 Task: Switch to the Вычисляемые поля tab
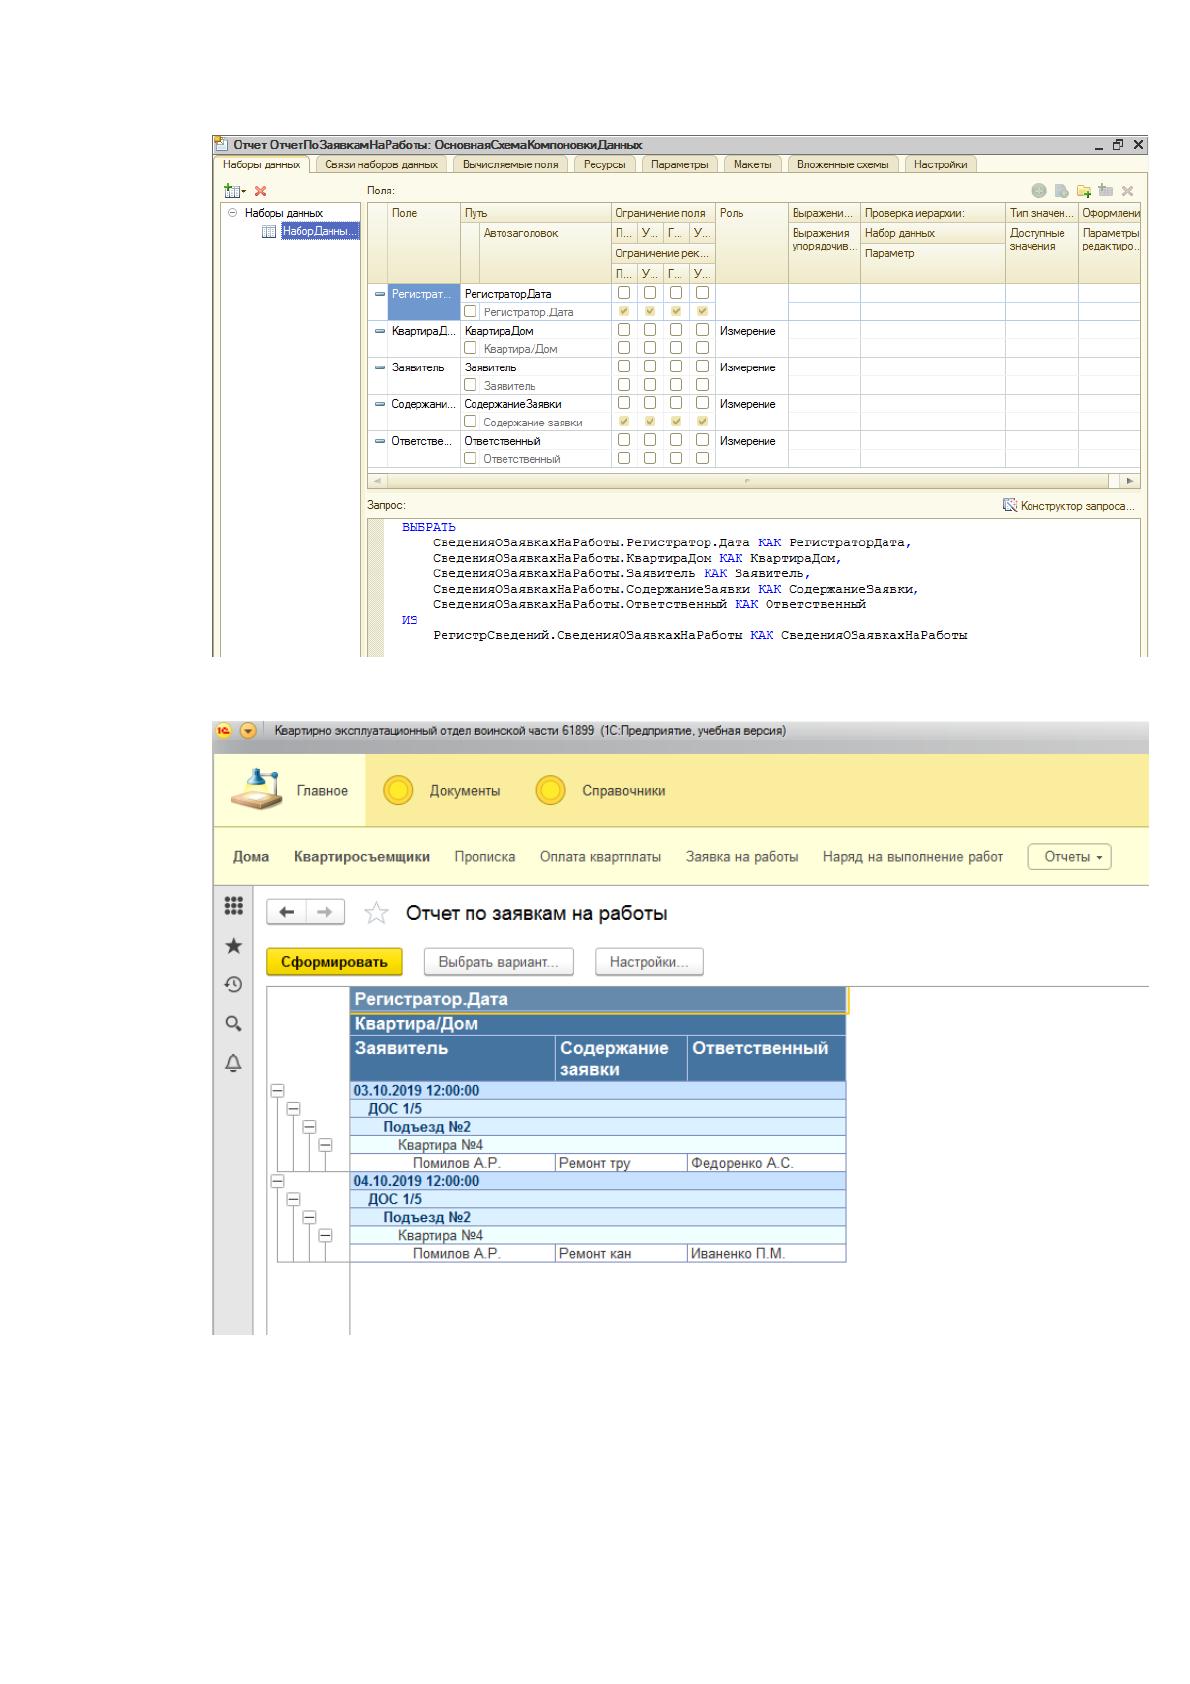click(x=510, y=164)
